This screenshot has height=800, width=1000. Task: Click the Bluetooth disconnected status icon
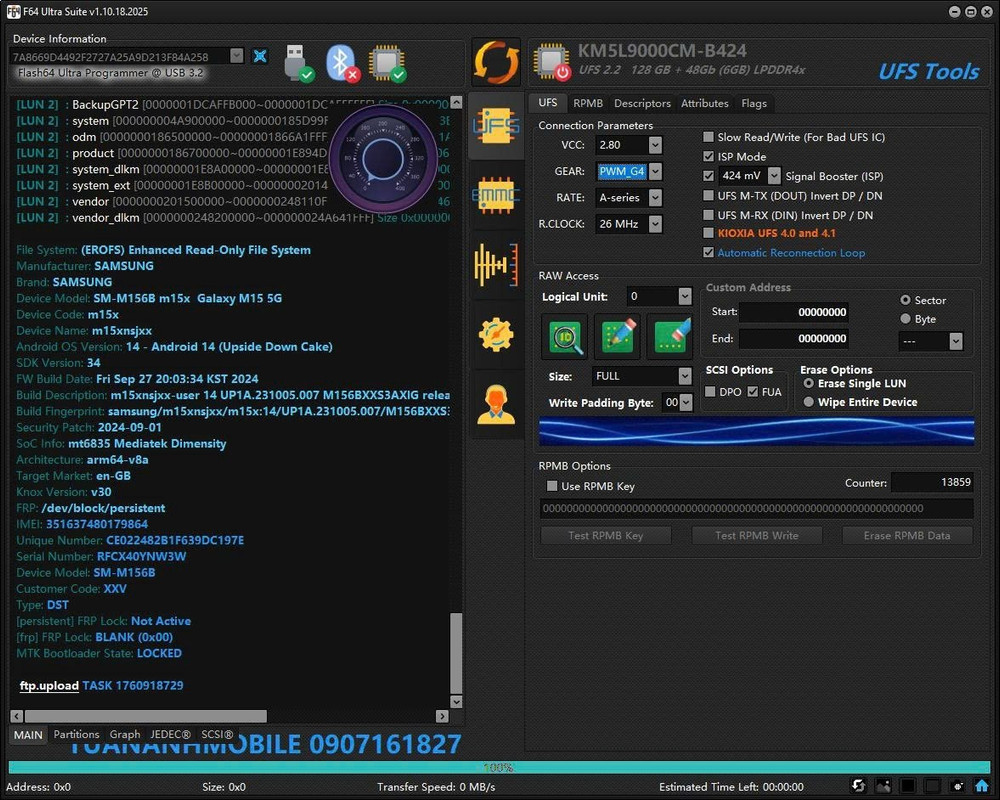click(343, 63)
